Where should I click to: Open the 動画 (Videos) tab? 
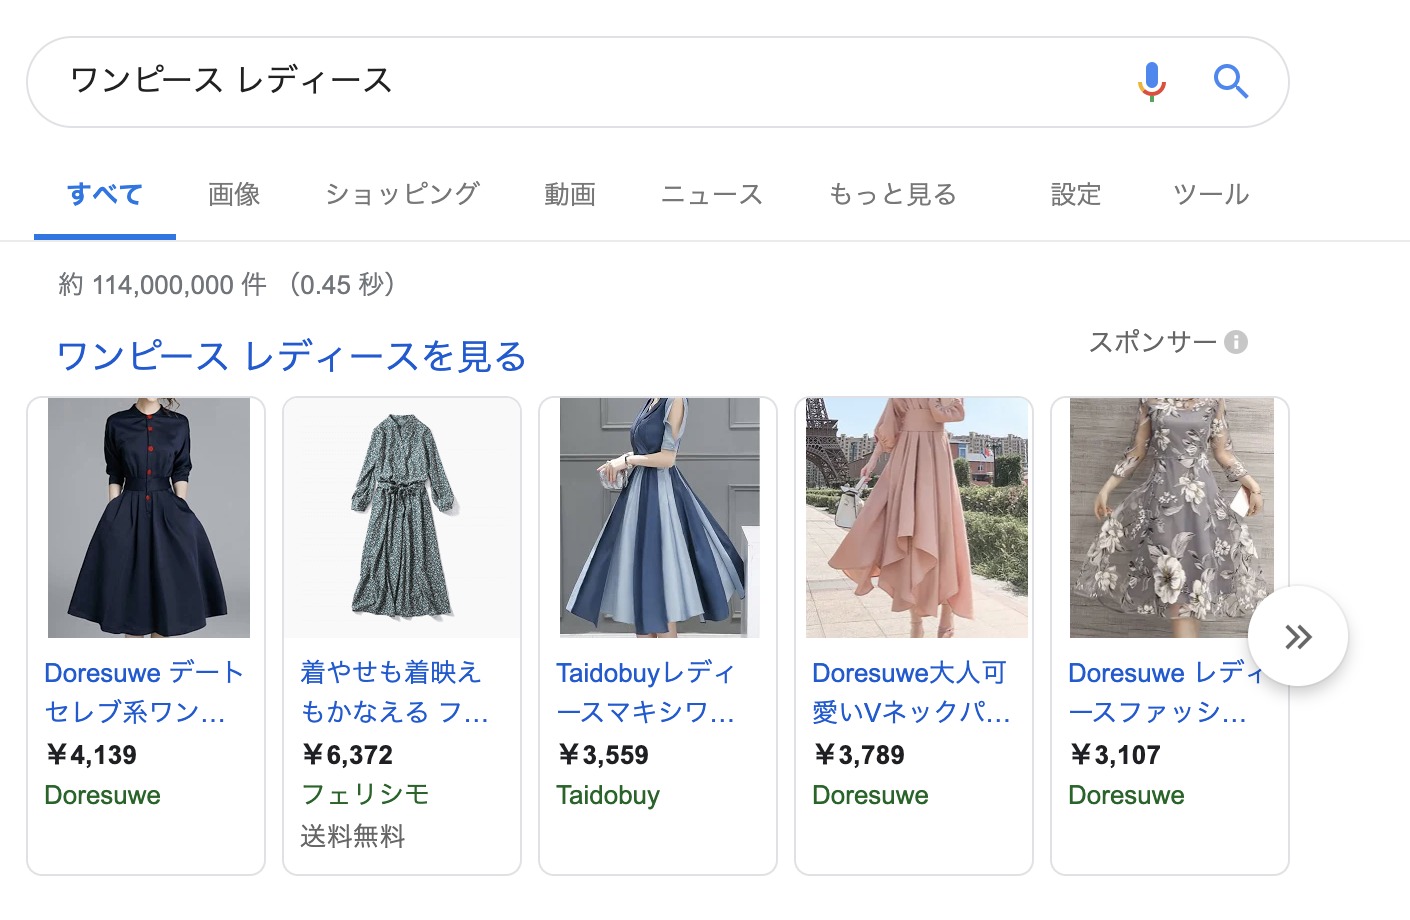pos(569,195)
